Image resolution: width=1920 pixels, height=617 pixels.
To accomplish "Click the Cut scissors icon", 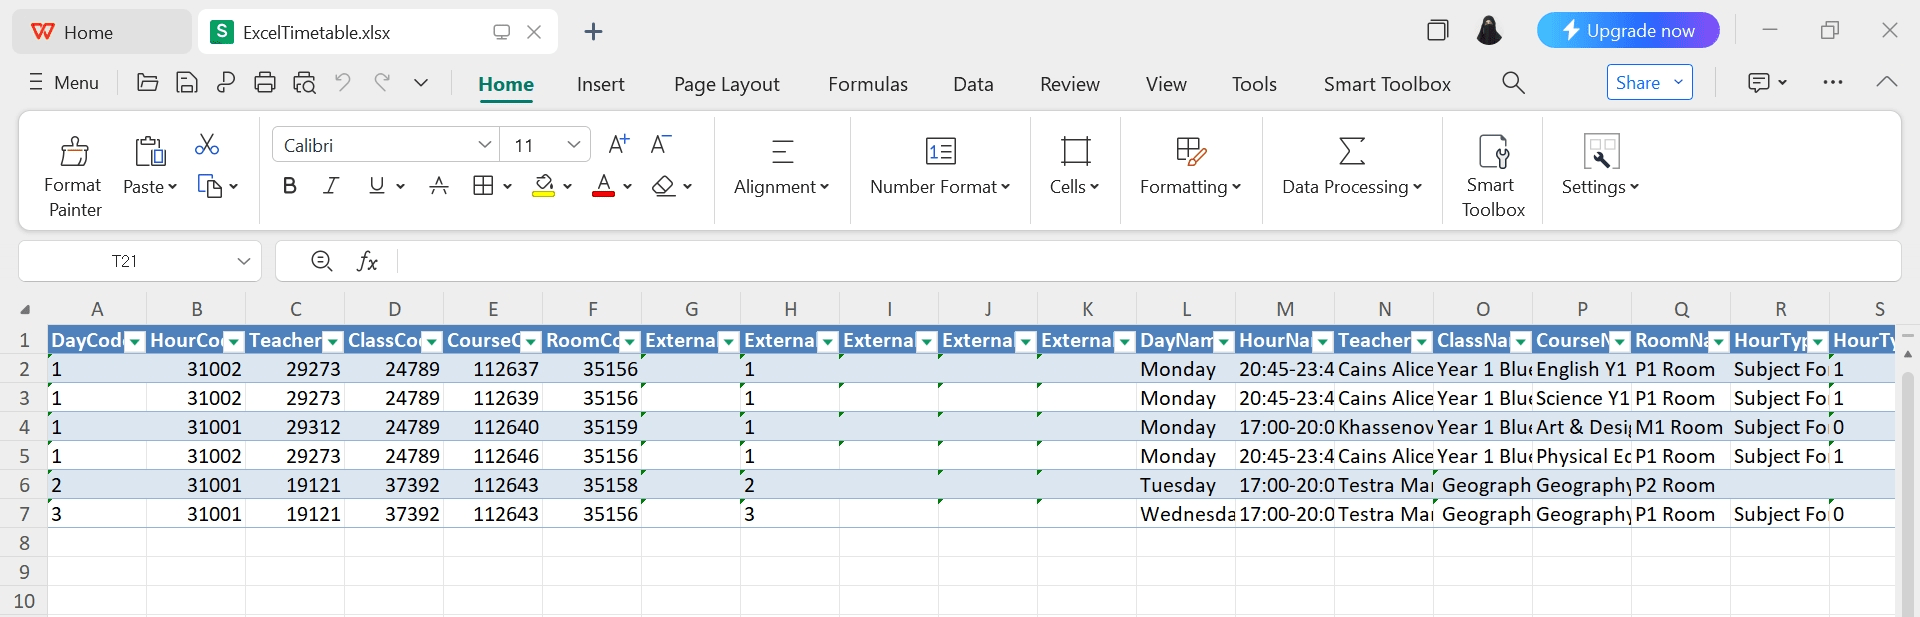I will click(x=207, y=145).
